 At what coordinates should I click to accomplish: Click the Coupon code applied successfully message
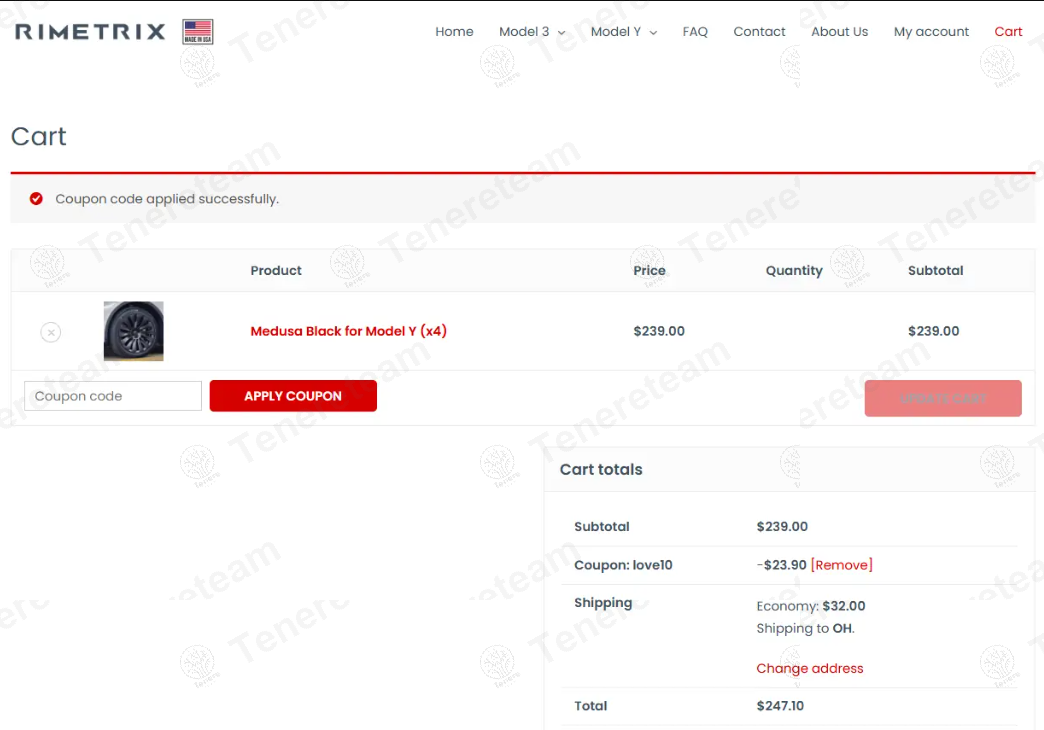(x=167, y=198)
